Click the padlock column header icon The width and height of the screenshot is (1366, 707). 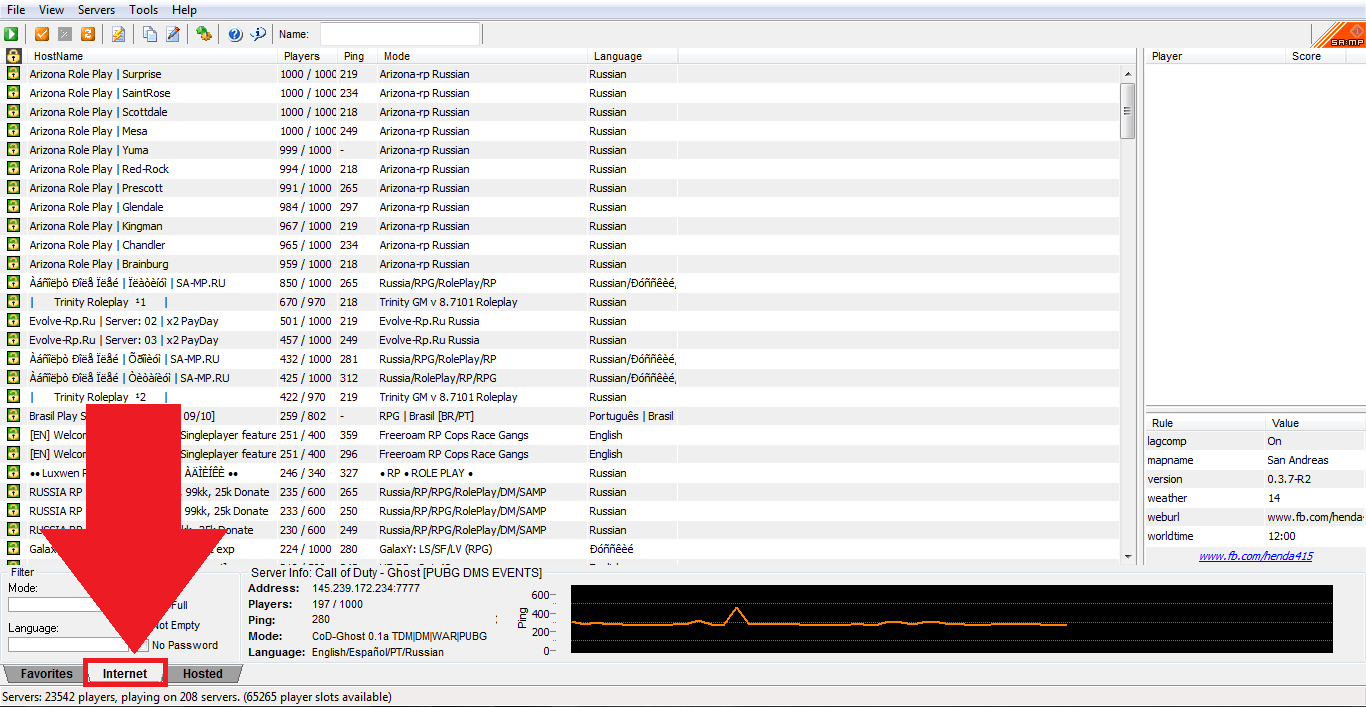(13, 56)
